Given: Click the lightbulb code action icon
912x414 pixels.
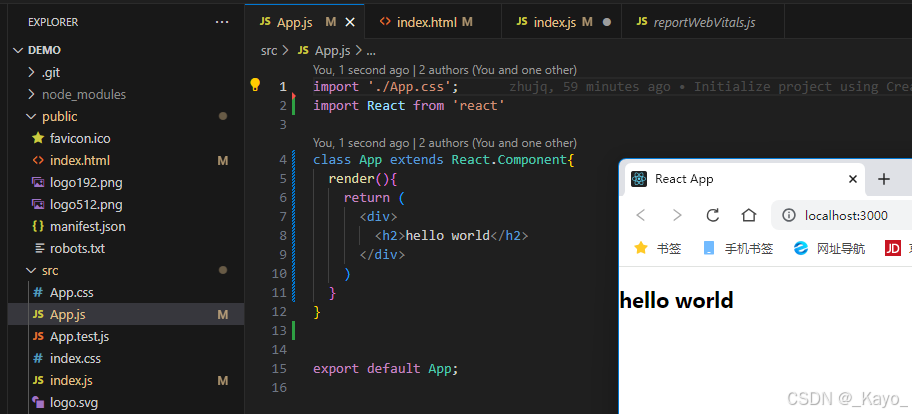Looking at the screenshot, I should click(255, 85).
